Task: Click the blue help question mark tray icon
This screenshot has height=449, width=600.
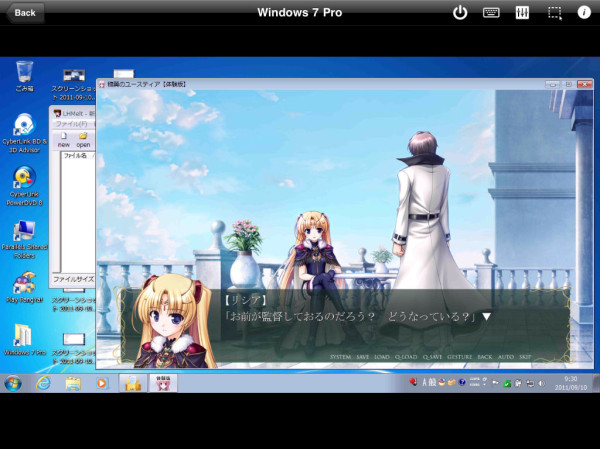Action: 462,382
